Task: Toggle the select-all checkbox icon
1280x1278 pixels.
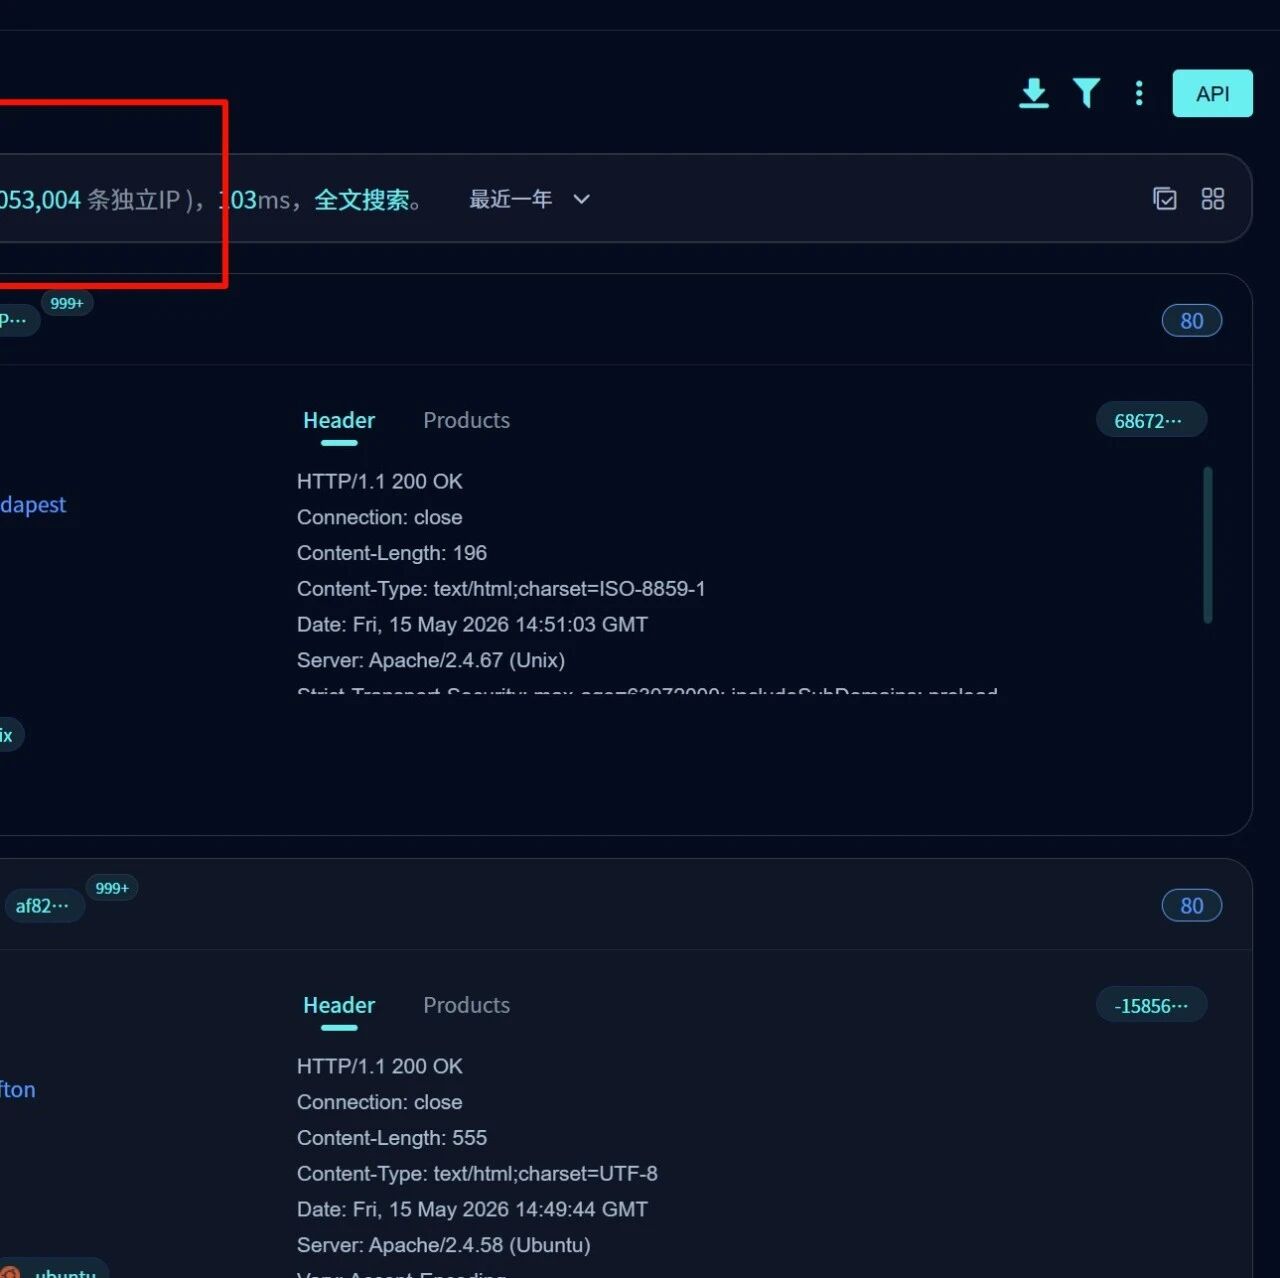Action: point(1165,199)
